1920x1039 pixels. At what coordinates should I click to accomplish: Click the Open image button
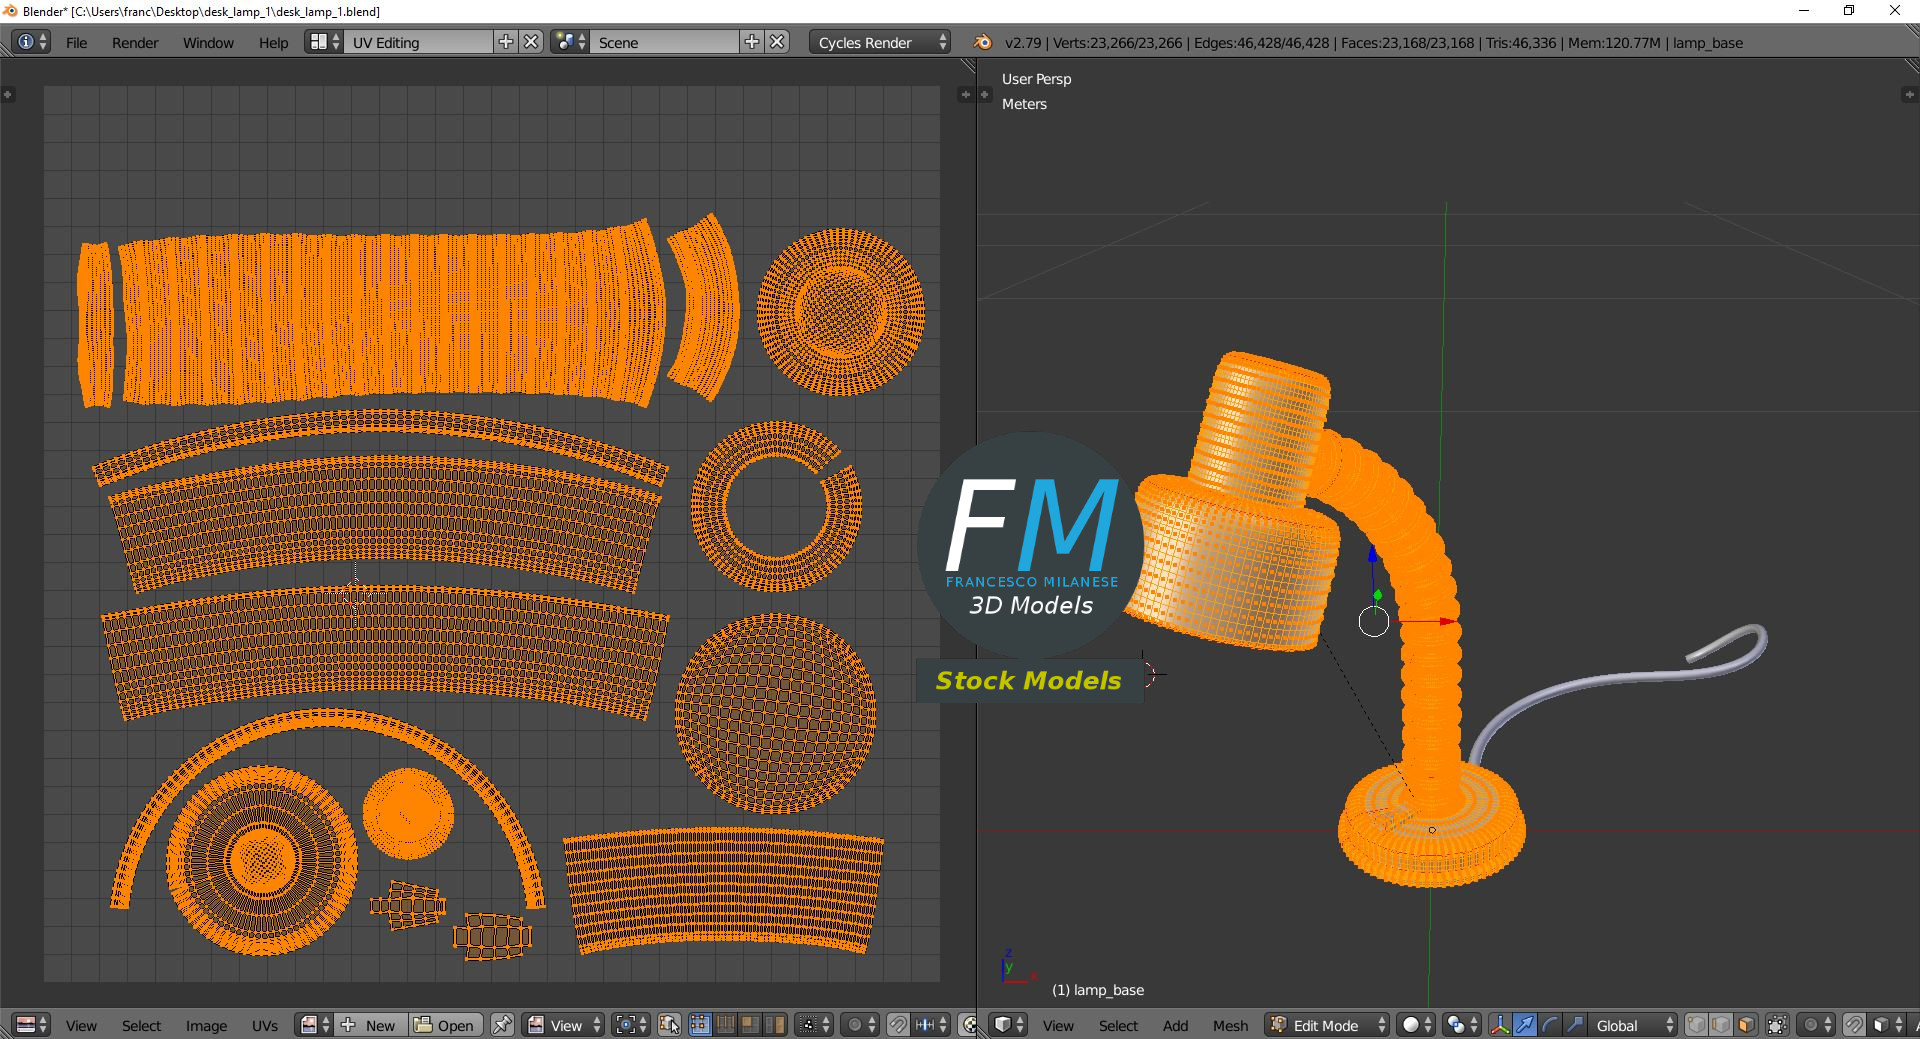tap(446, 1025)
